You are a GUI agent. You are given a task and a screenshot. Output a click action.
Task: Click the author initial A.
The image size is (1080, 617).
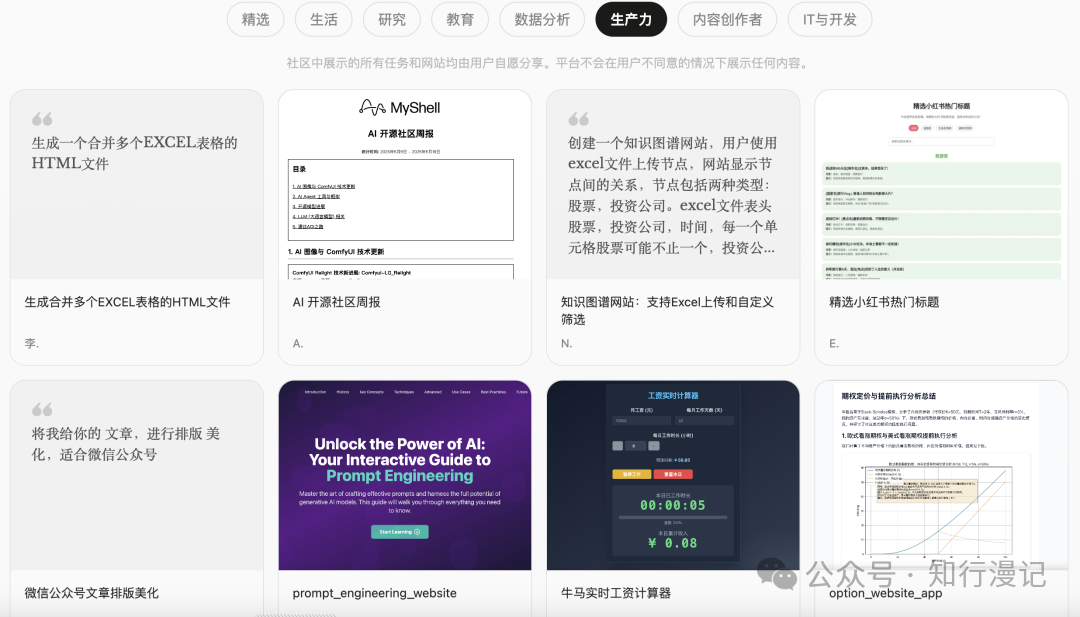[x=298, y=343]
